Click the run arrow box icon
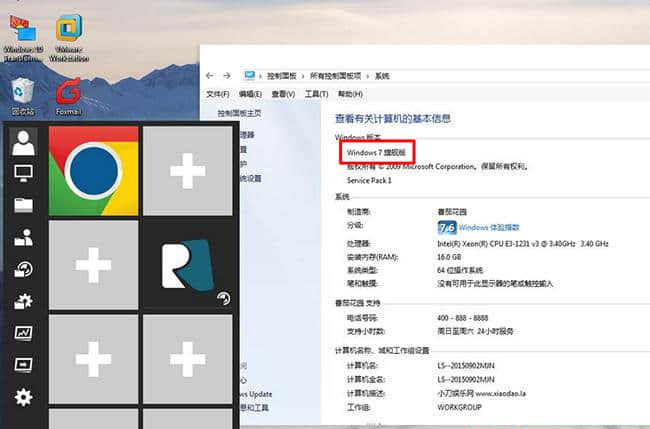Image resolution: width=650 pixels, height=429 pixels. coord(23,365)
